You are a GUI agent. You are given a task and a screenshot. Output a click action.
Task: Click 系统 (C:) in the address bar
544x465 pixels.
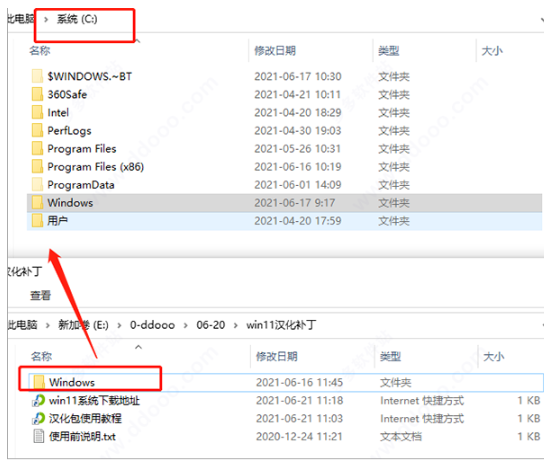[x=77, y=19]
